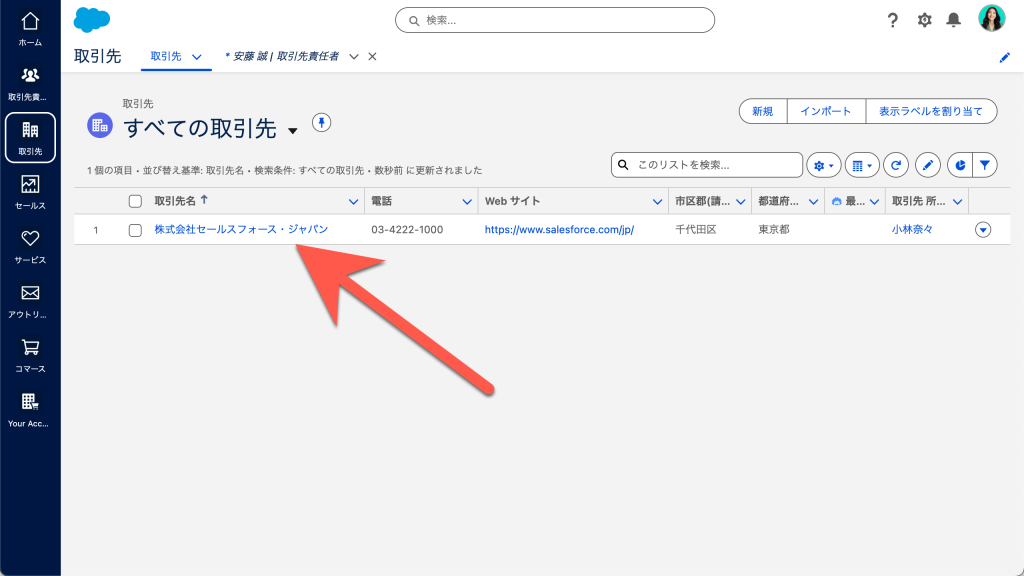Click the 東京都 cell

point(774,230)
